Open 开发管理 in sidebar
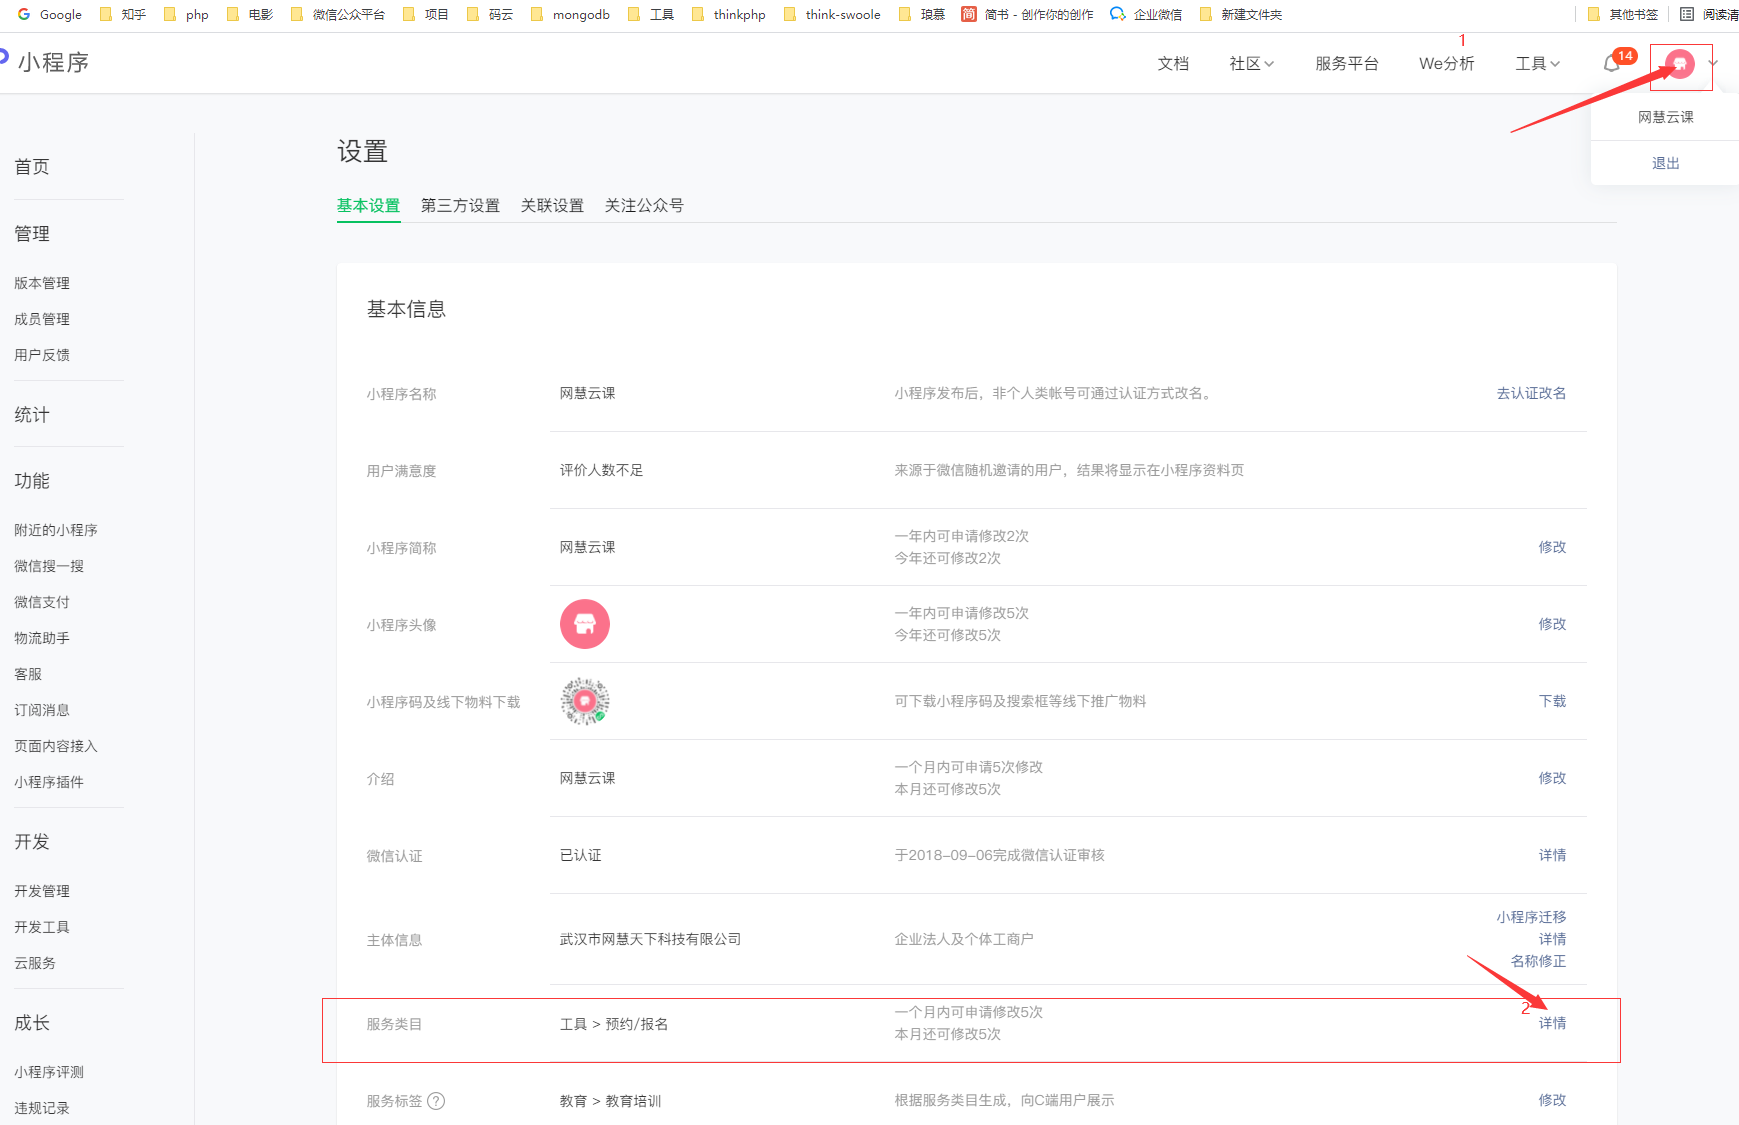This screenshot has width=1739, height=1125. (42, 891)
